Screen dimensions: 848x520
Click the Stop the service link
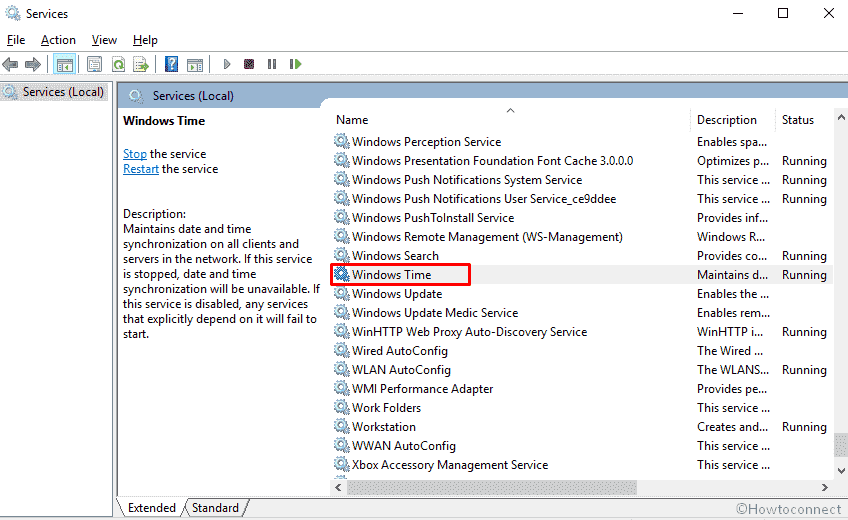point(135,154)
